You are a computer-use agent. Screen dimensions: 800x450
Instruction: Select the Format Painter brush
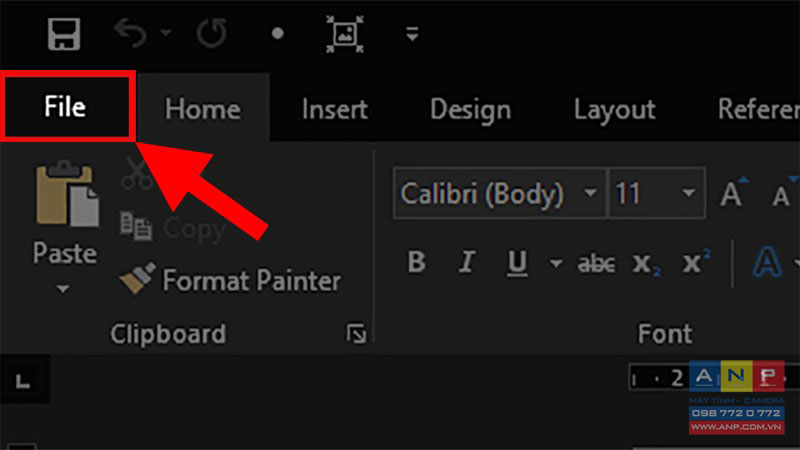(x=231, y=280)
